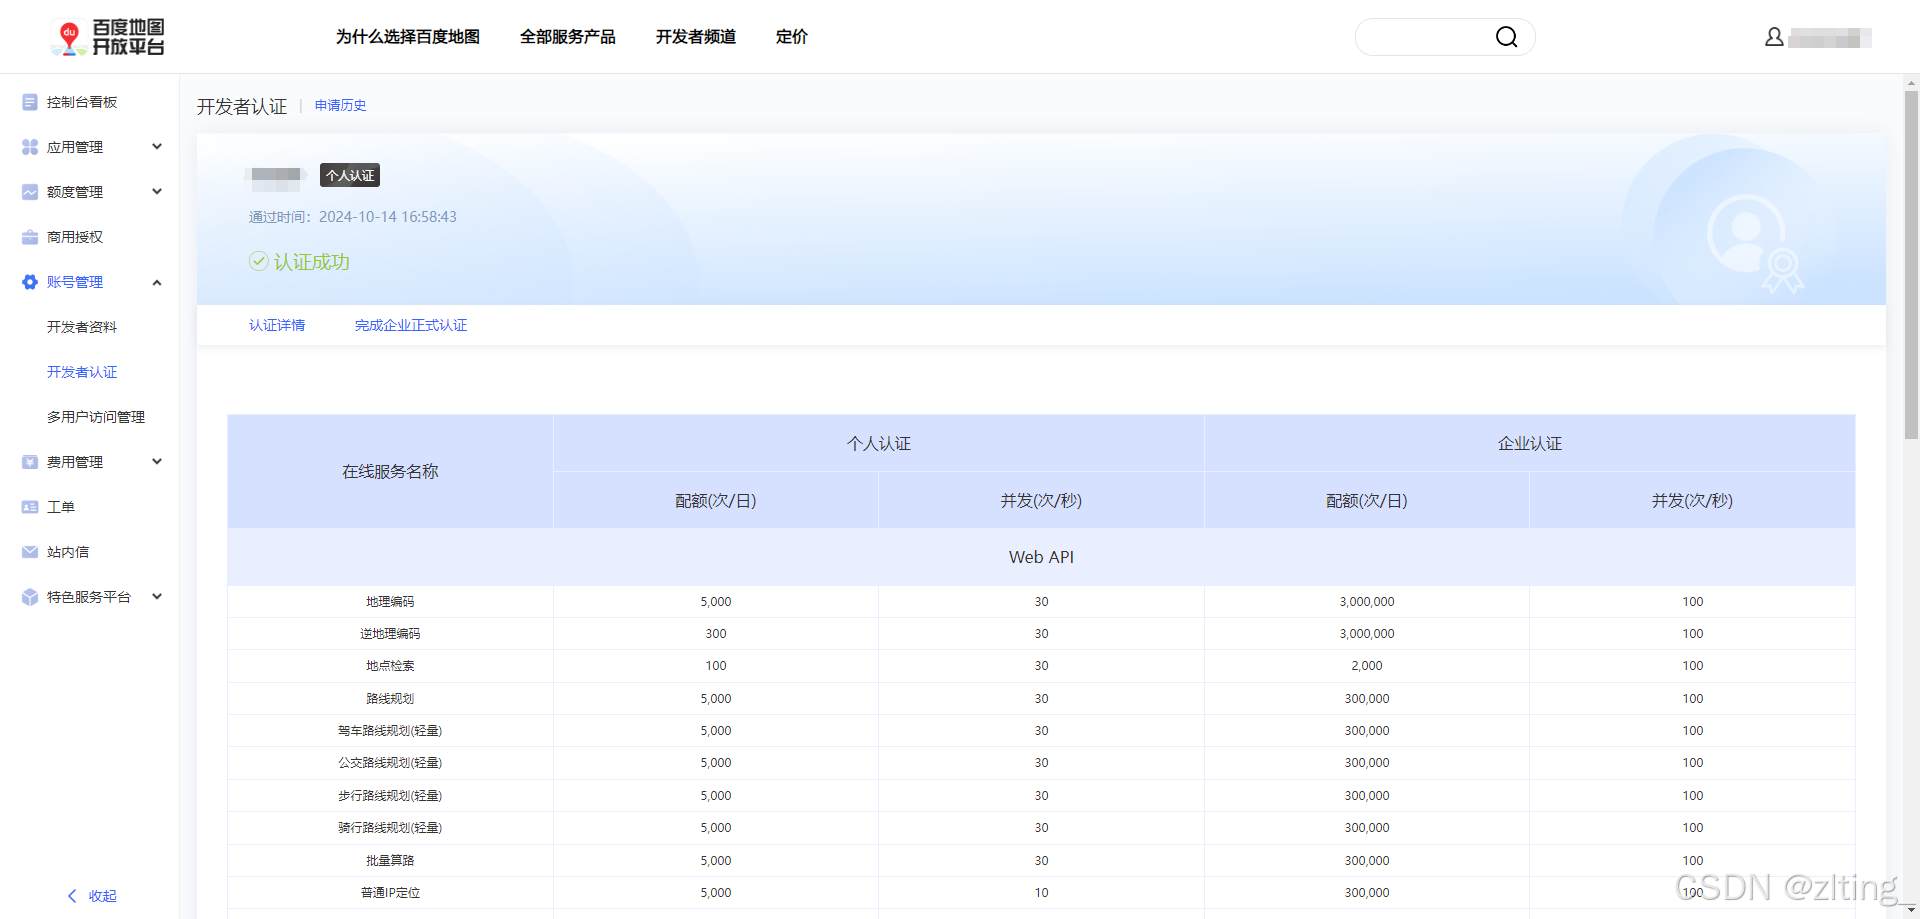The width and height of the screenshot is (1920, 919).
Task: Click 骑行路线规划(轻量) row name
Action: [390, 828]
